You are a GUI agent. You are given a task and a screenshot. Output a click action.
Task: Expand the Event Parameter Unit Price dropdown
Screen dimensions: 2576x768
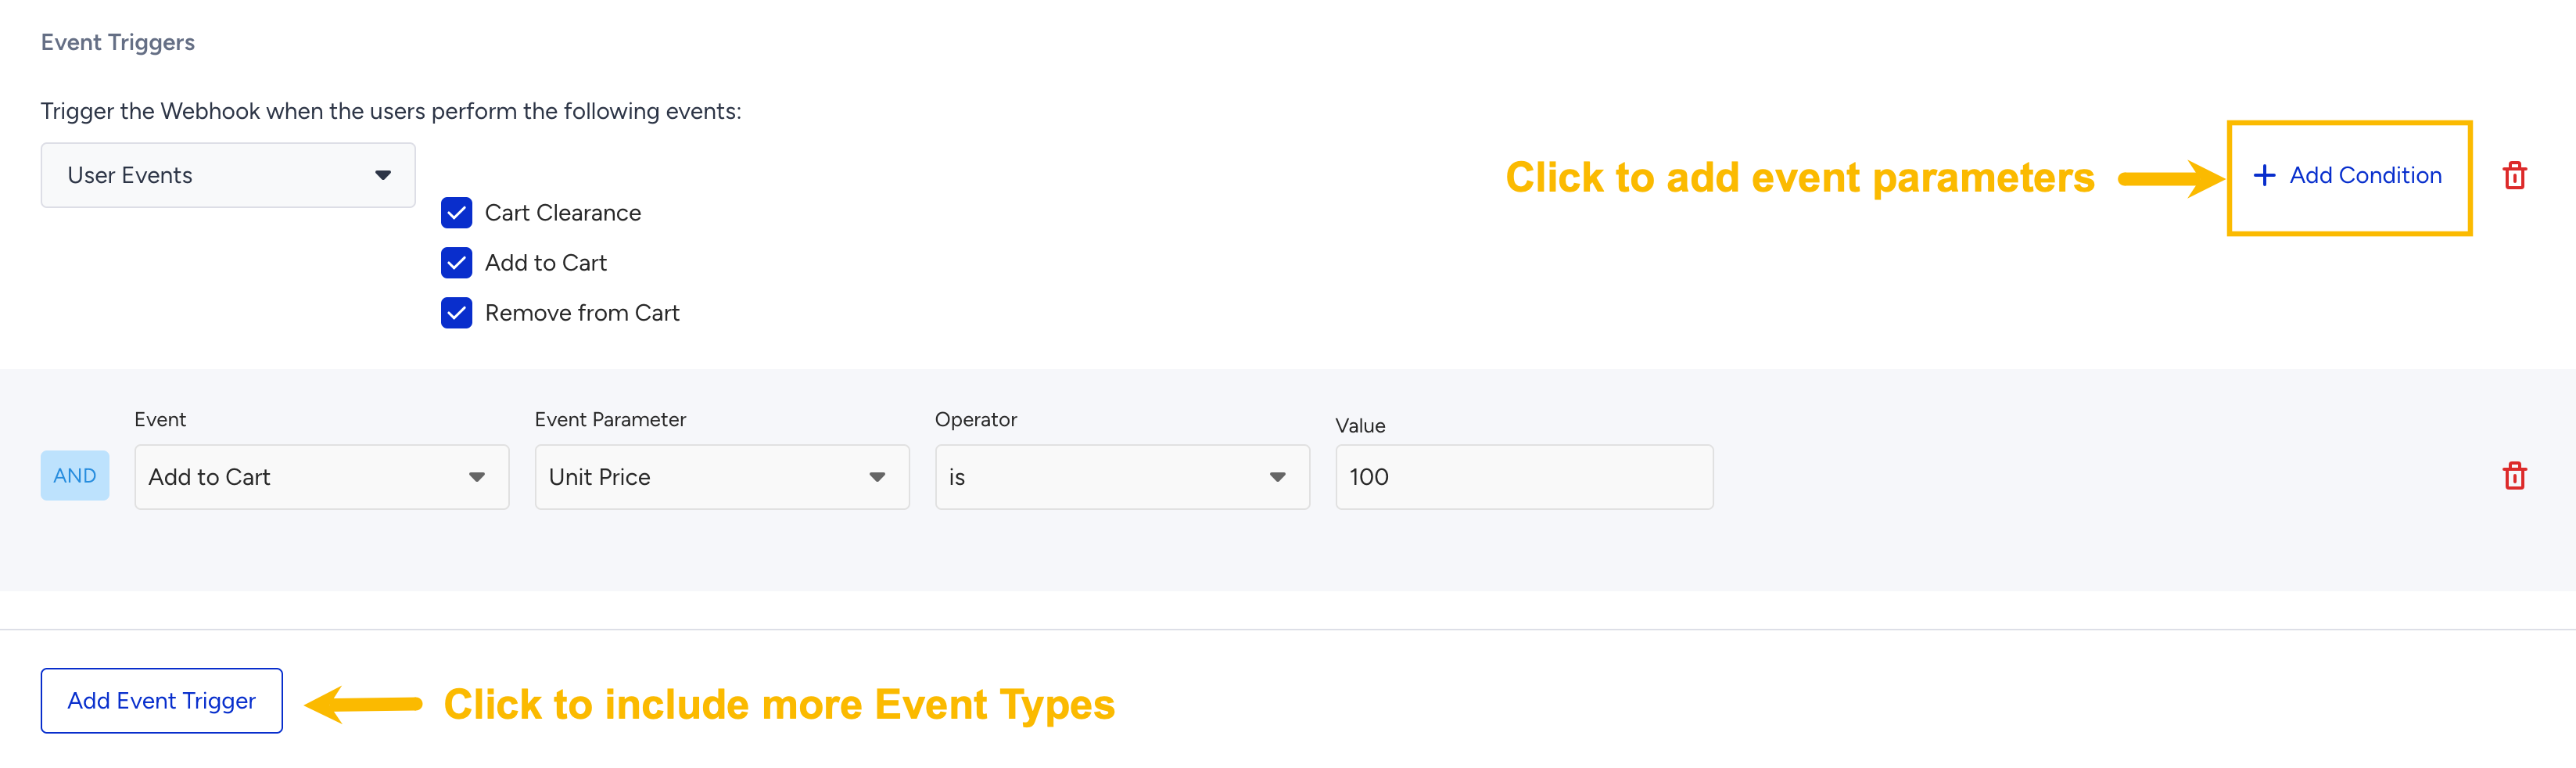click(x=720, y=477)
